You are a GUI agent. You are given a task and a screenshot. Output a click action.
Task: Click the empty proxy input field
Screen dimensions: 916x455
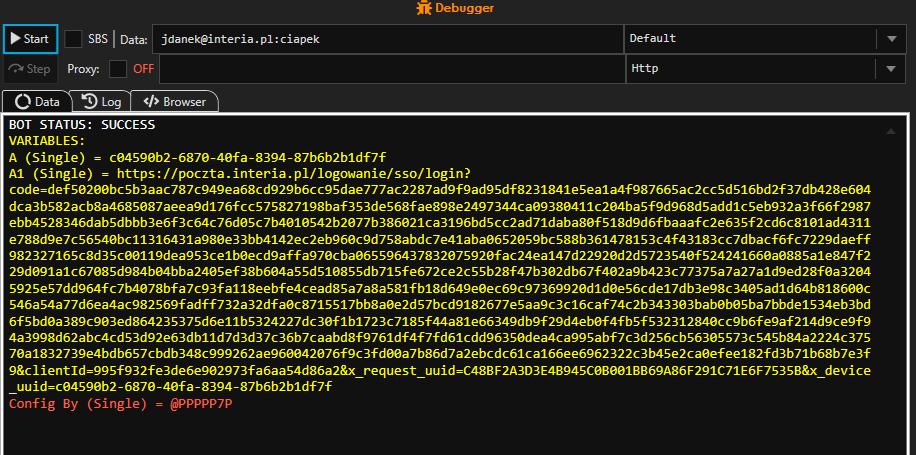(x=391, y=69)
